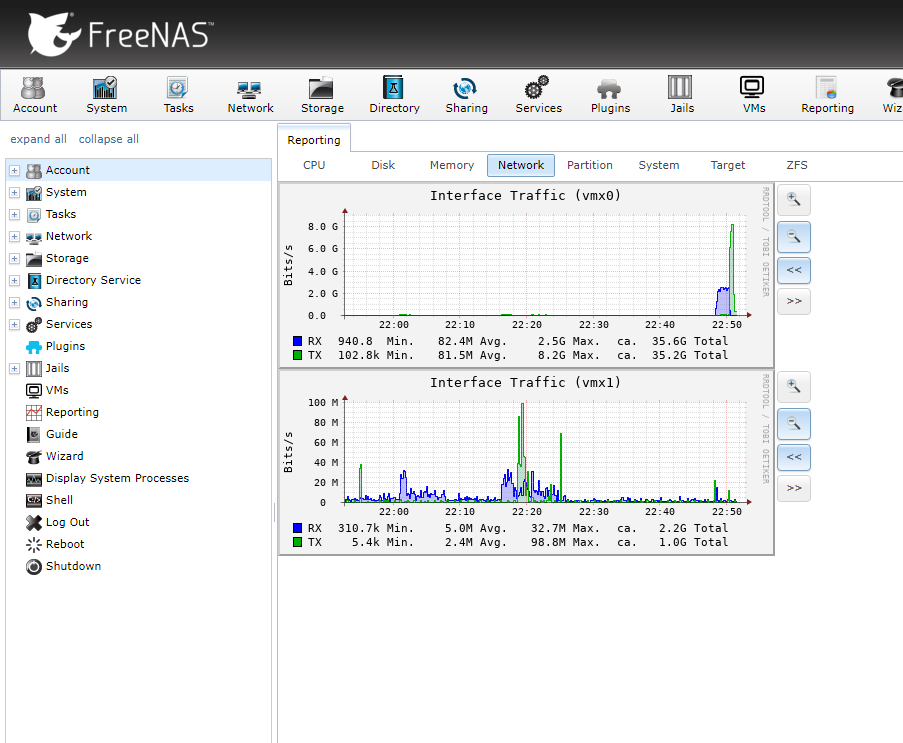
Task: Open the Storage icon in top toolbar
Action: 322,95
